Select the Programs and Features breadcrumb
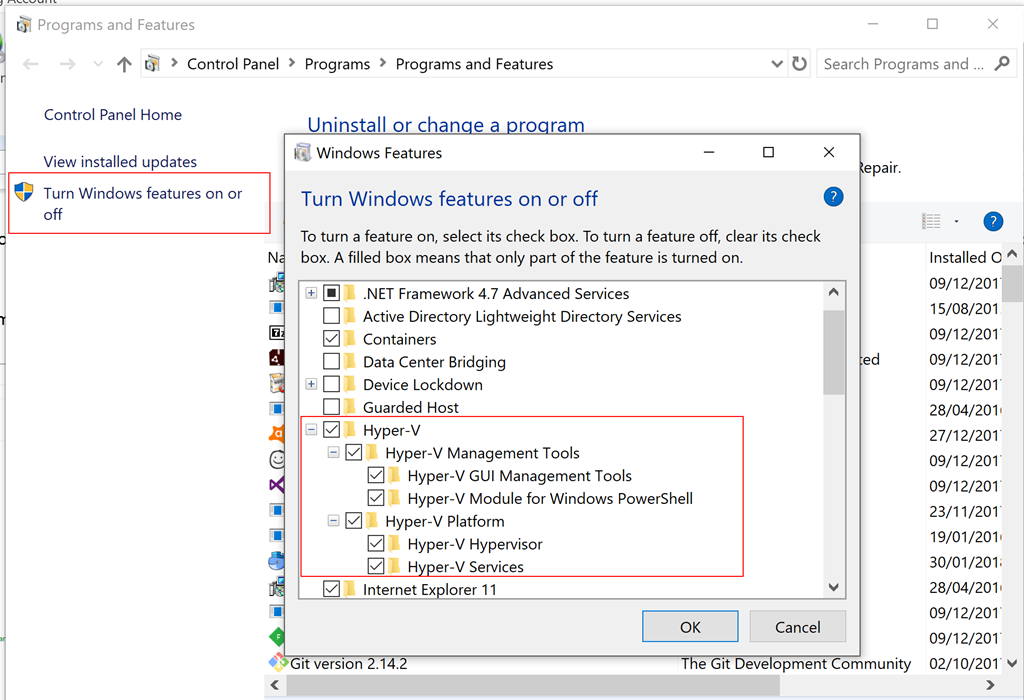The height and width of the screenshot is (700, 1024). [x=474, y=64]
